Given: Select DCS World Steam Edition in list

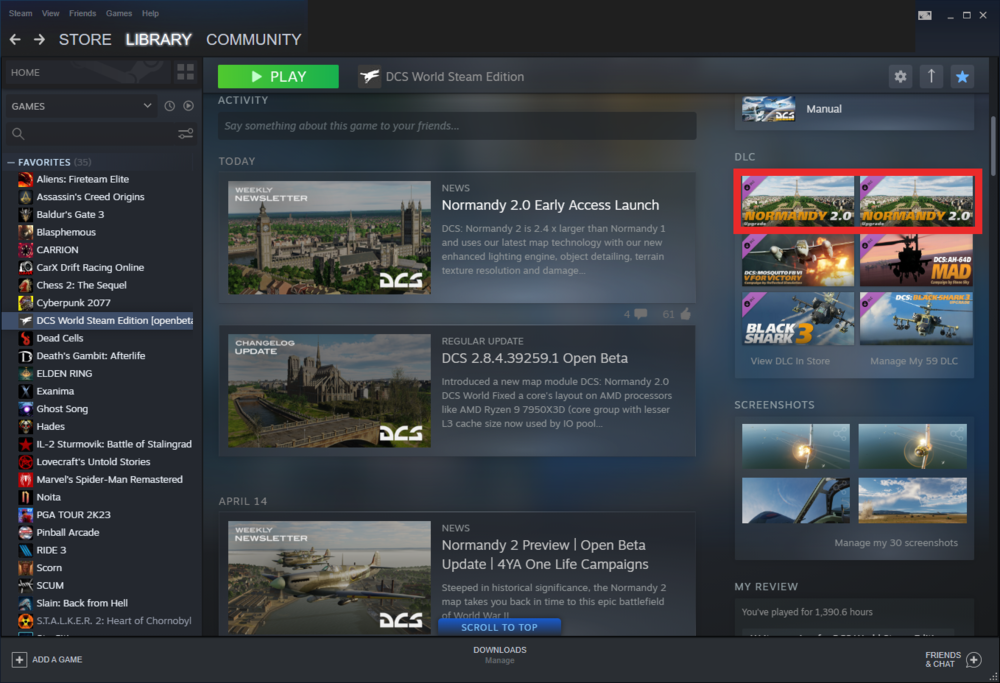Looking at the screenshot, I should coord(98,320).
